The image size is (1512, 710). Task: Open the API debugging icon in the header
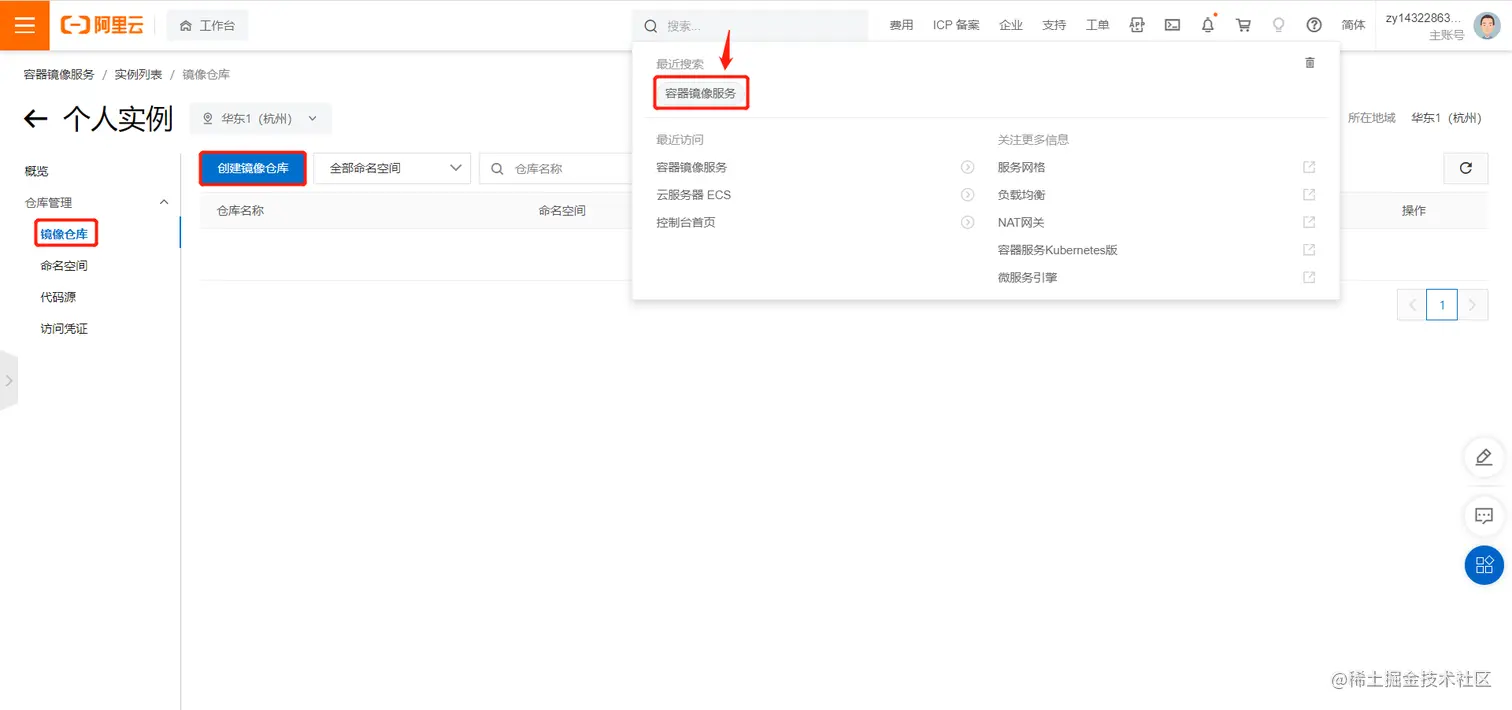coord(1137,25)
